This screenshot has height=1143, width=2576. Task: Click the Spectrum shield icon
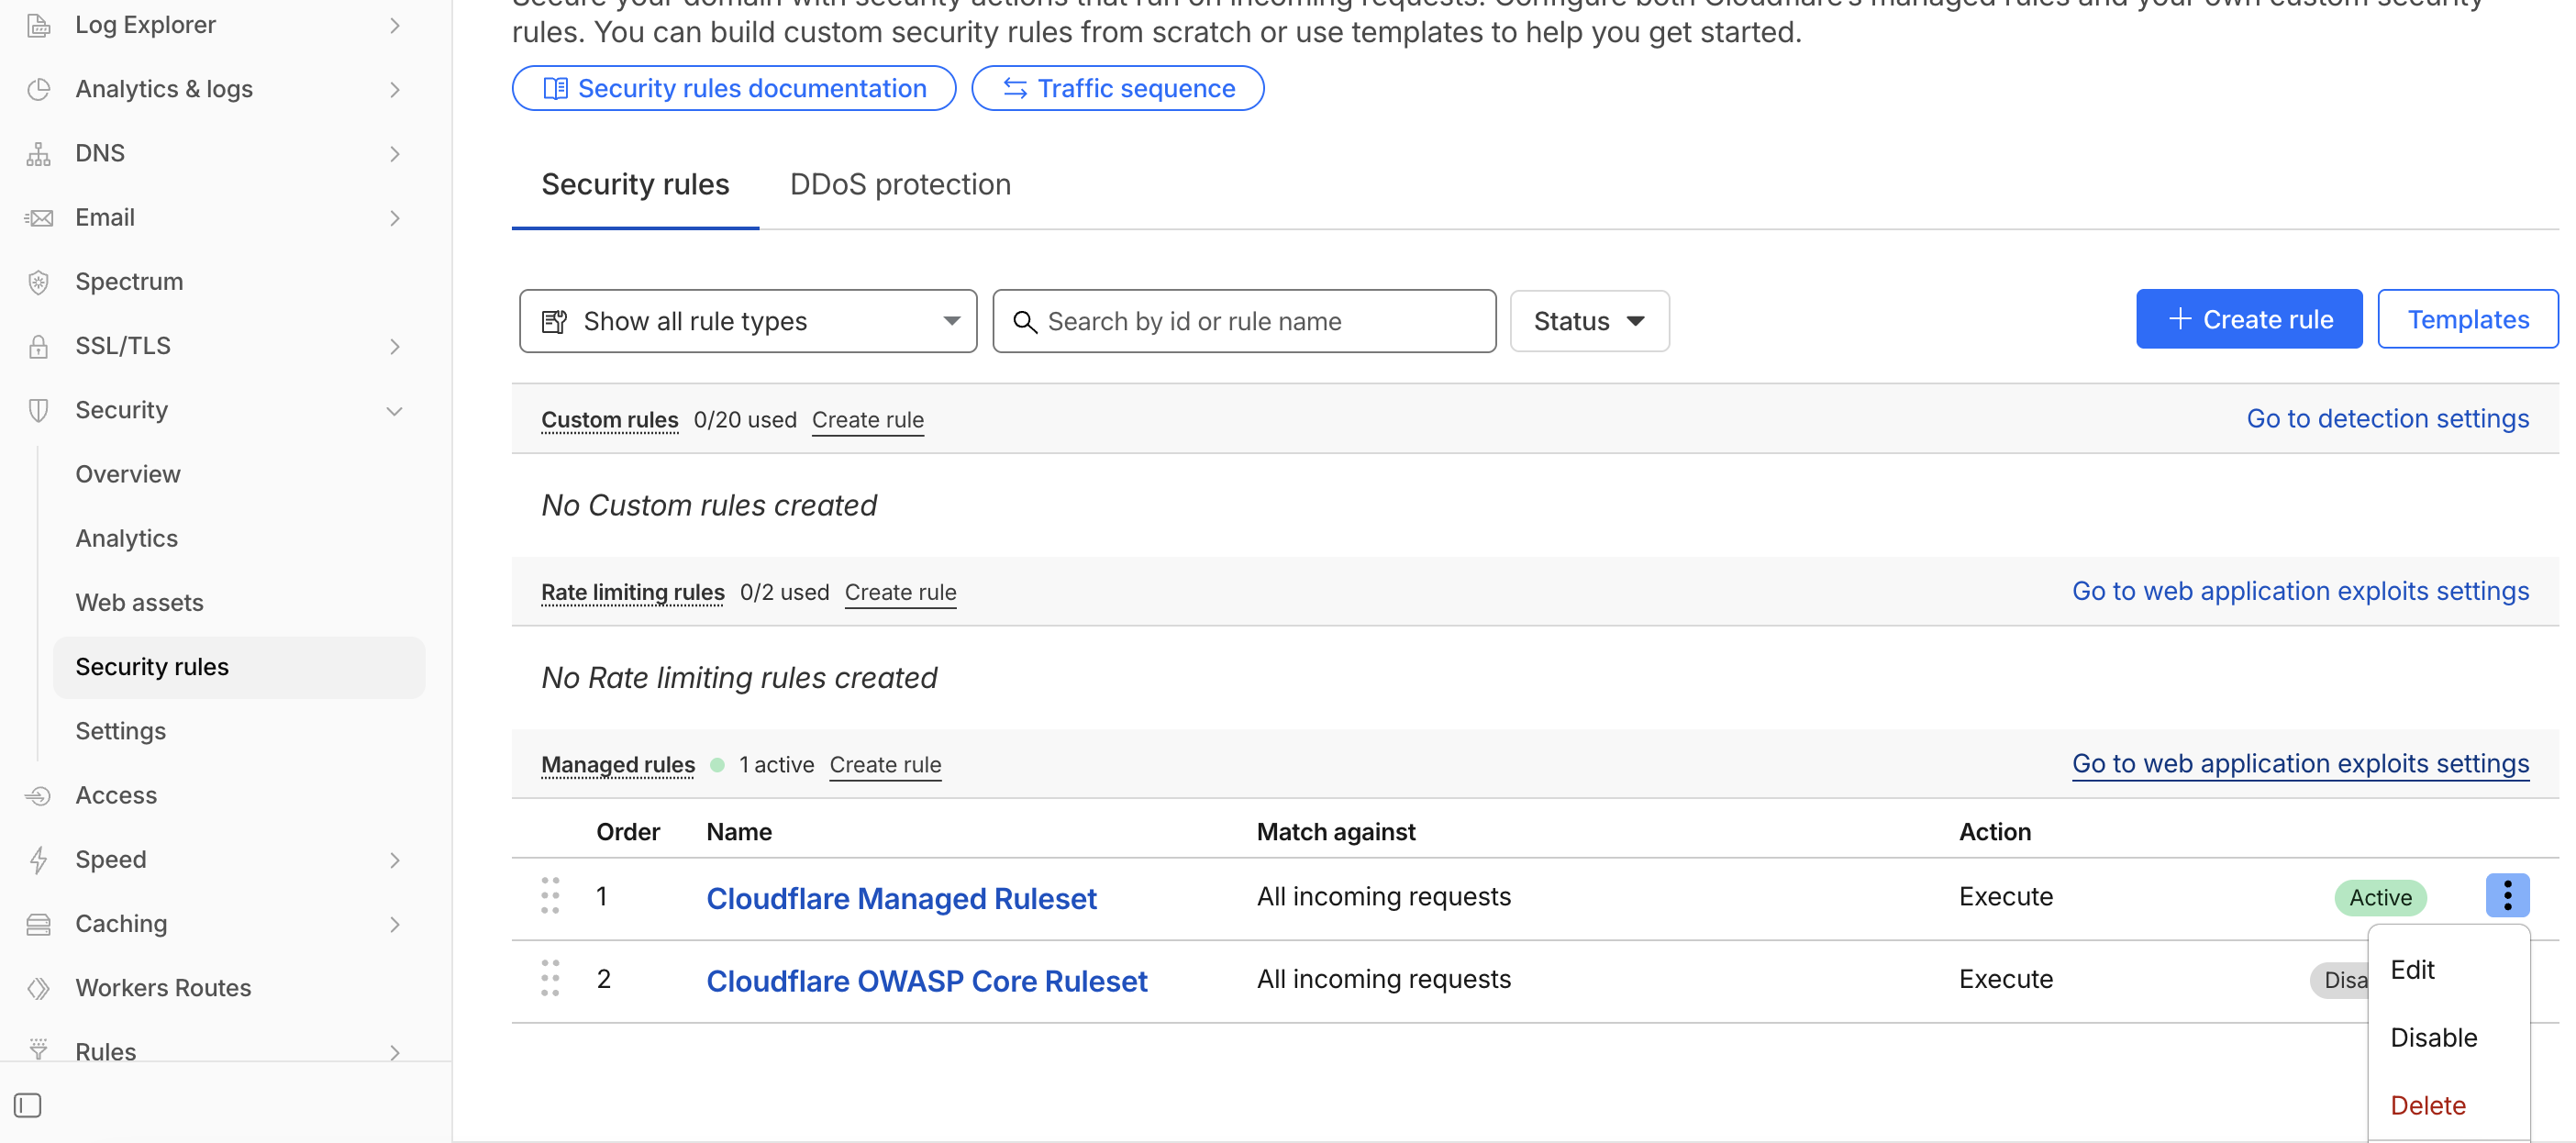point(38,282)
